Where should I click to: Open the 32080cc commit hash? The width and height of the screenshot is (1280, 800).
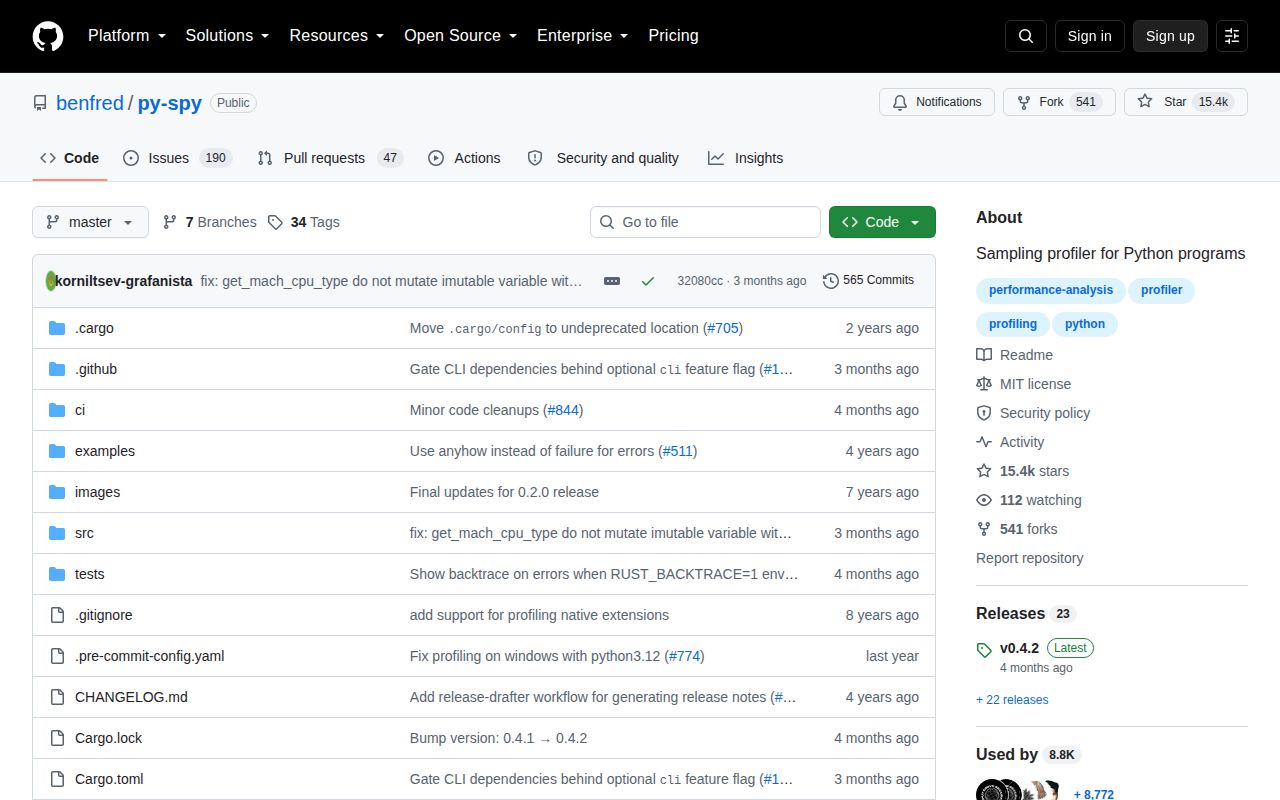[x=700, y=281]
